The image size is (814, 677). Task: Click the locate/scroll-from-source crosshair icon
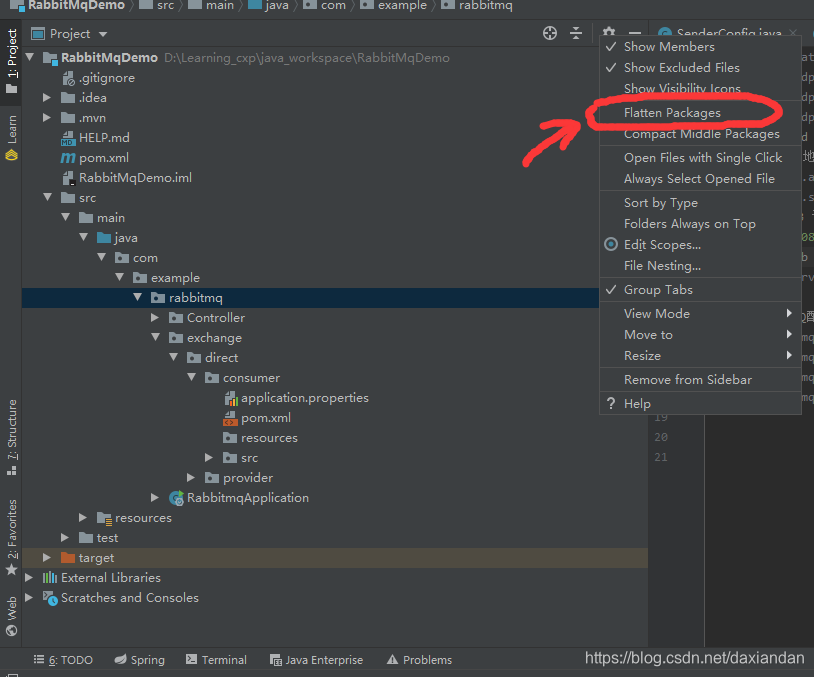point(550,33)
